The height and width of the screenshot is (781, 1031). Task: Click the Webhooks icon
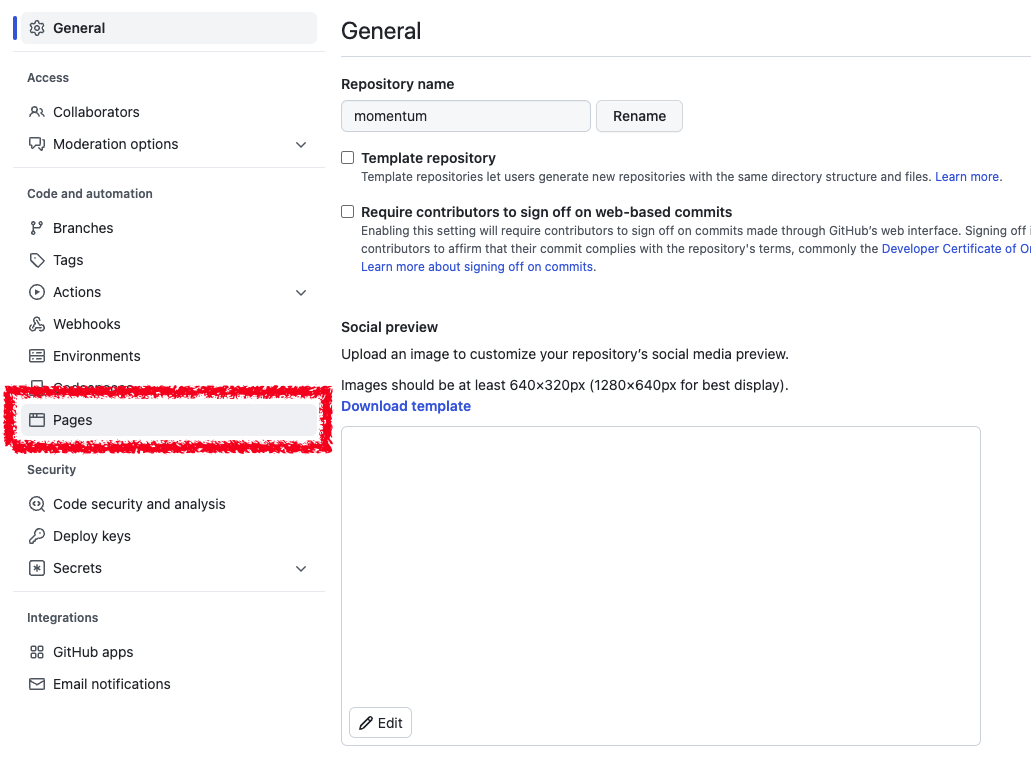point(37,324)
